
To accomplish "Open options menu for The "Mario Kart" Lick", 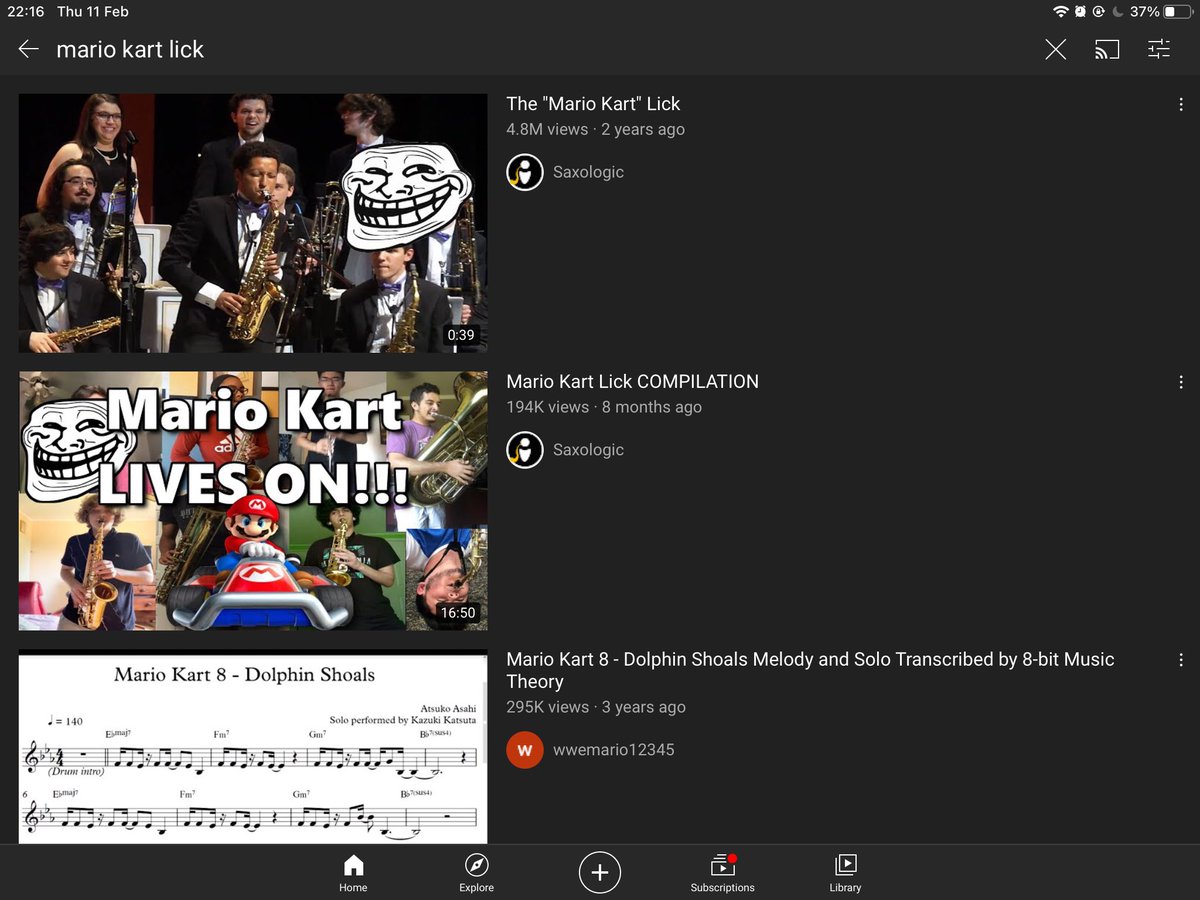I will [1181, 104].
